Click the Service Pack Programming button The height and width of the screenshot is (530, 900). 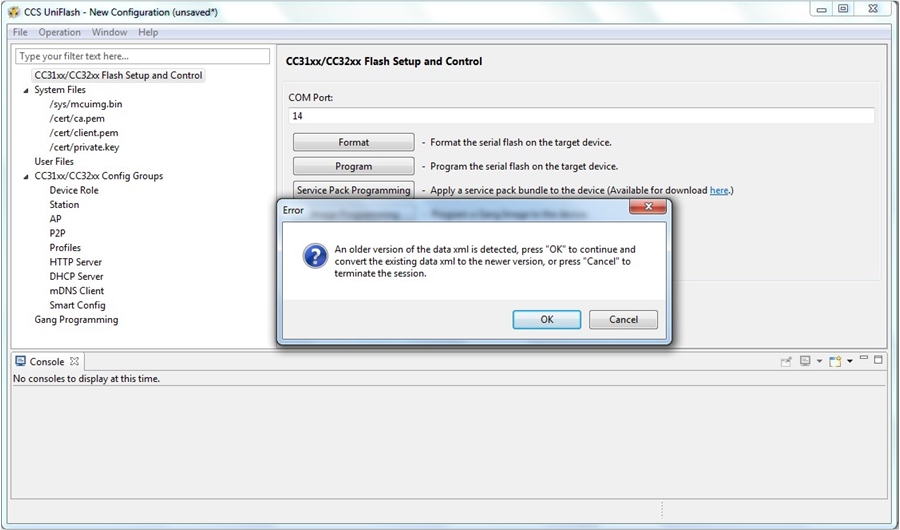coord(354,190)
